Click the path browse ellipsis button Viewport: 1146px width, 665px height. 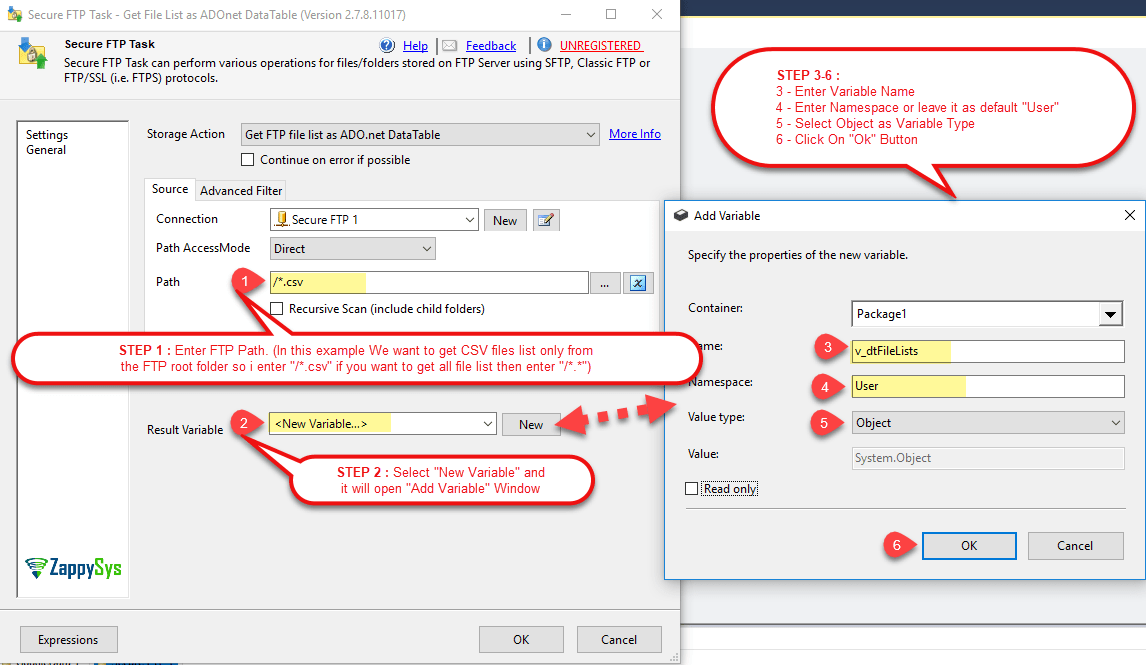pos(605,283)
